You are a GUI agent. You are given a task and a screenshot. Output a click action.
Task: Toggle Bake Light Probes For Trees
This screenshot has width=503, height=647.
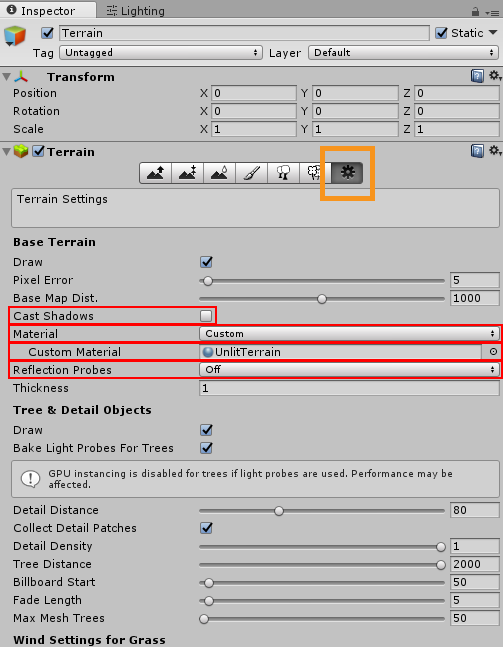[x=206, y=448]
